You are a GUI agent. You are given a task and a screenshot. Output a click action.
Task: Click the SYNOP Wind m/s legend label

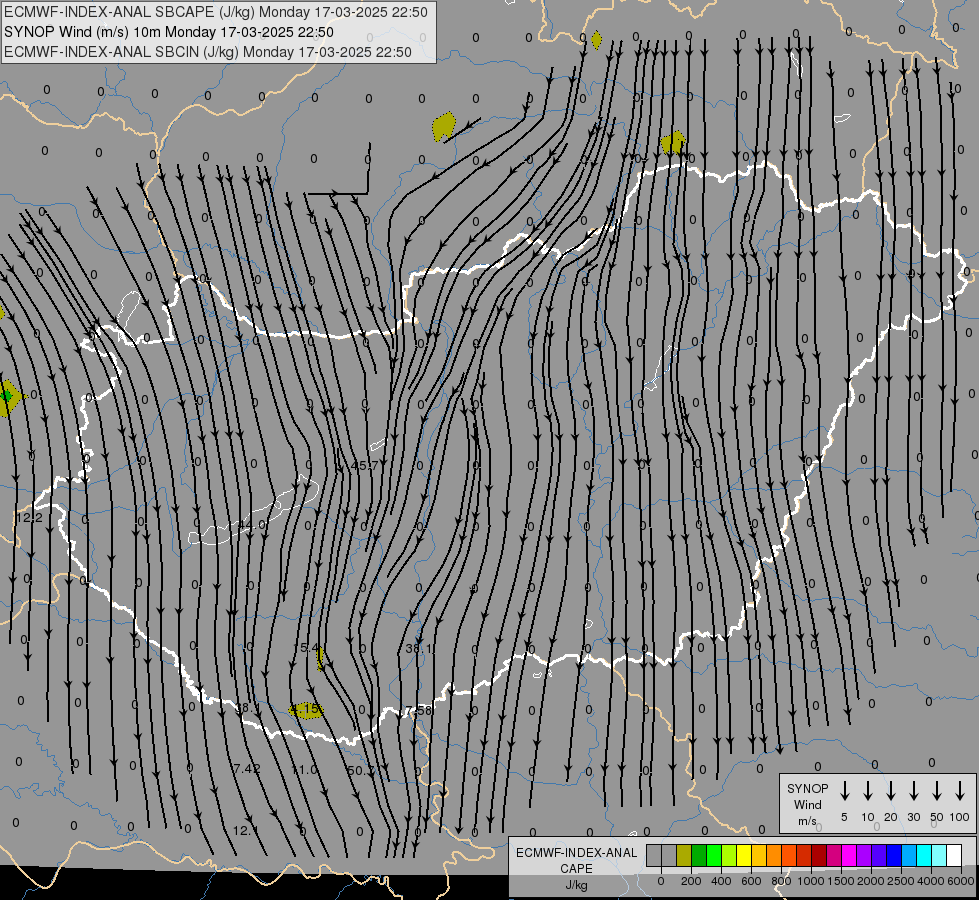[807, 804]
